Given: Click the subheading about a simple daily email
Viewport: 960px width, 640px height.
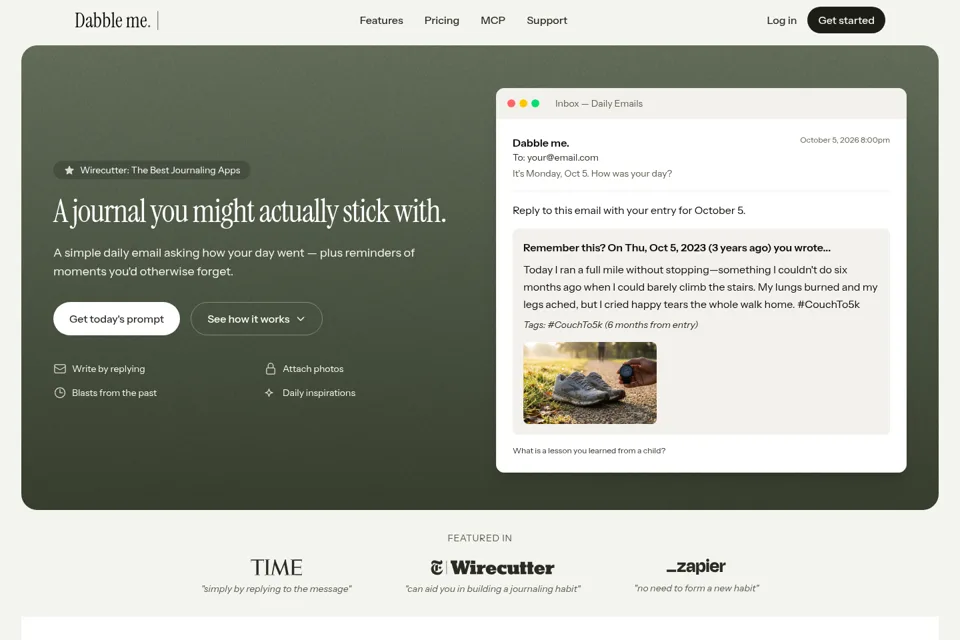Looking at the screenshot, I should (x=234, y=262).
